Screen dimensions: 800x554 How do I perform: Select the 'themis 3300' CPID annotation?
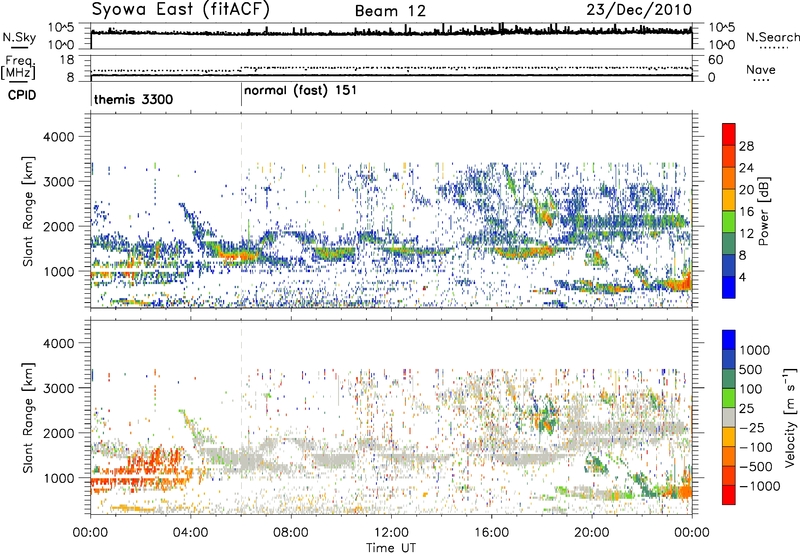tap(134, 99)
